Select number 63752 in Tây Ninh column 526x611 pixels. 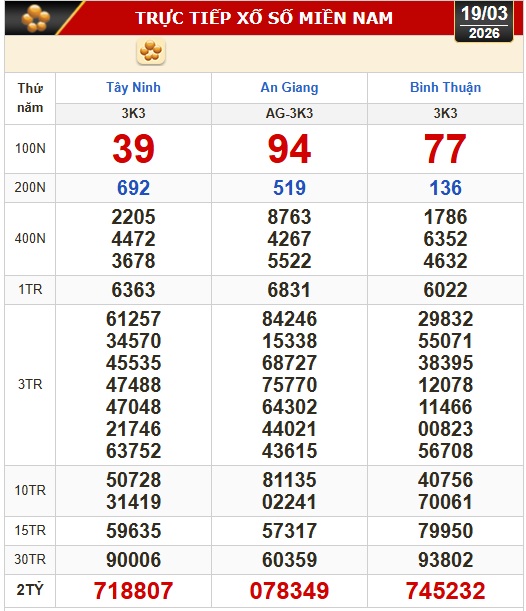[133, 451]
